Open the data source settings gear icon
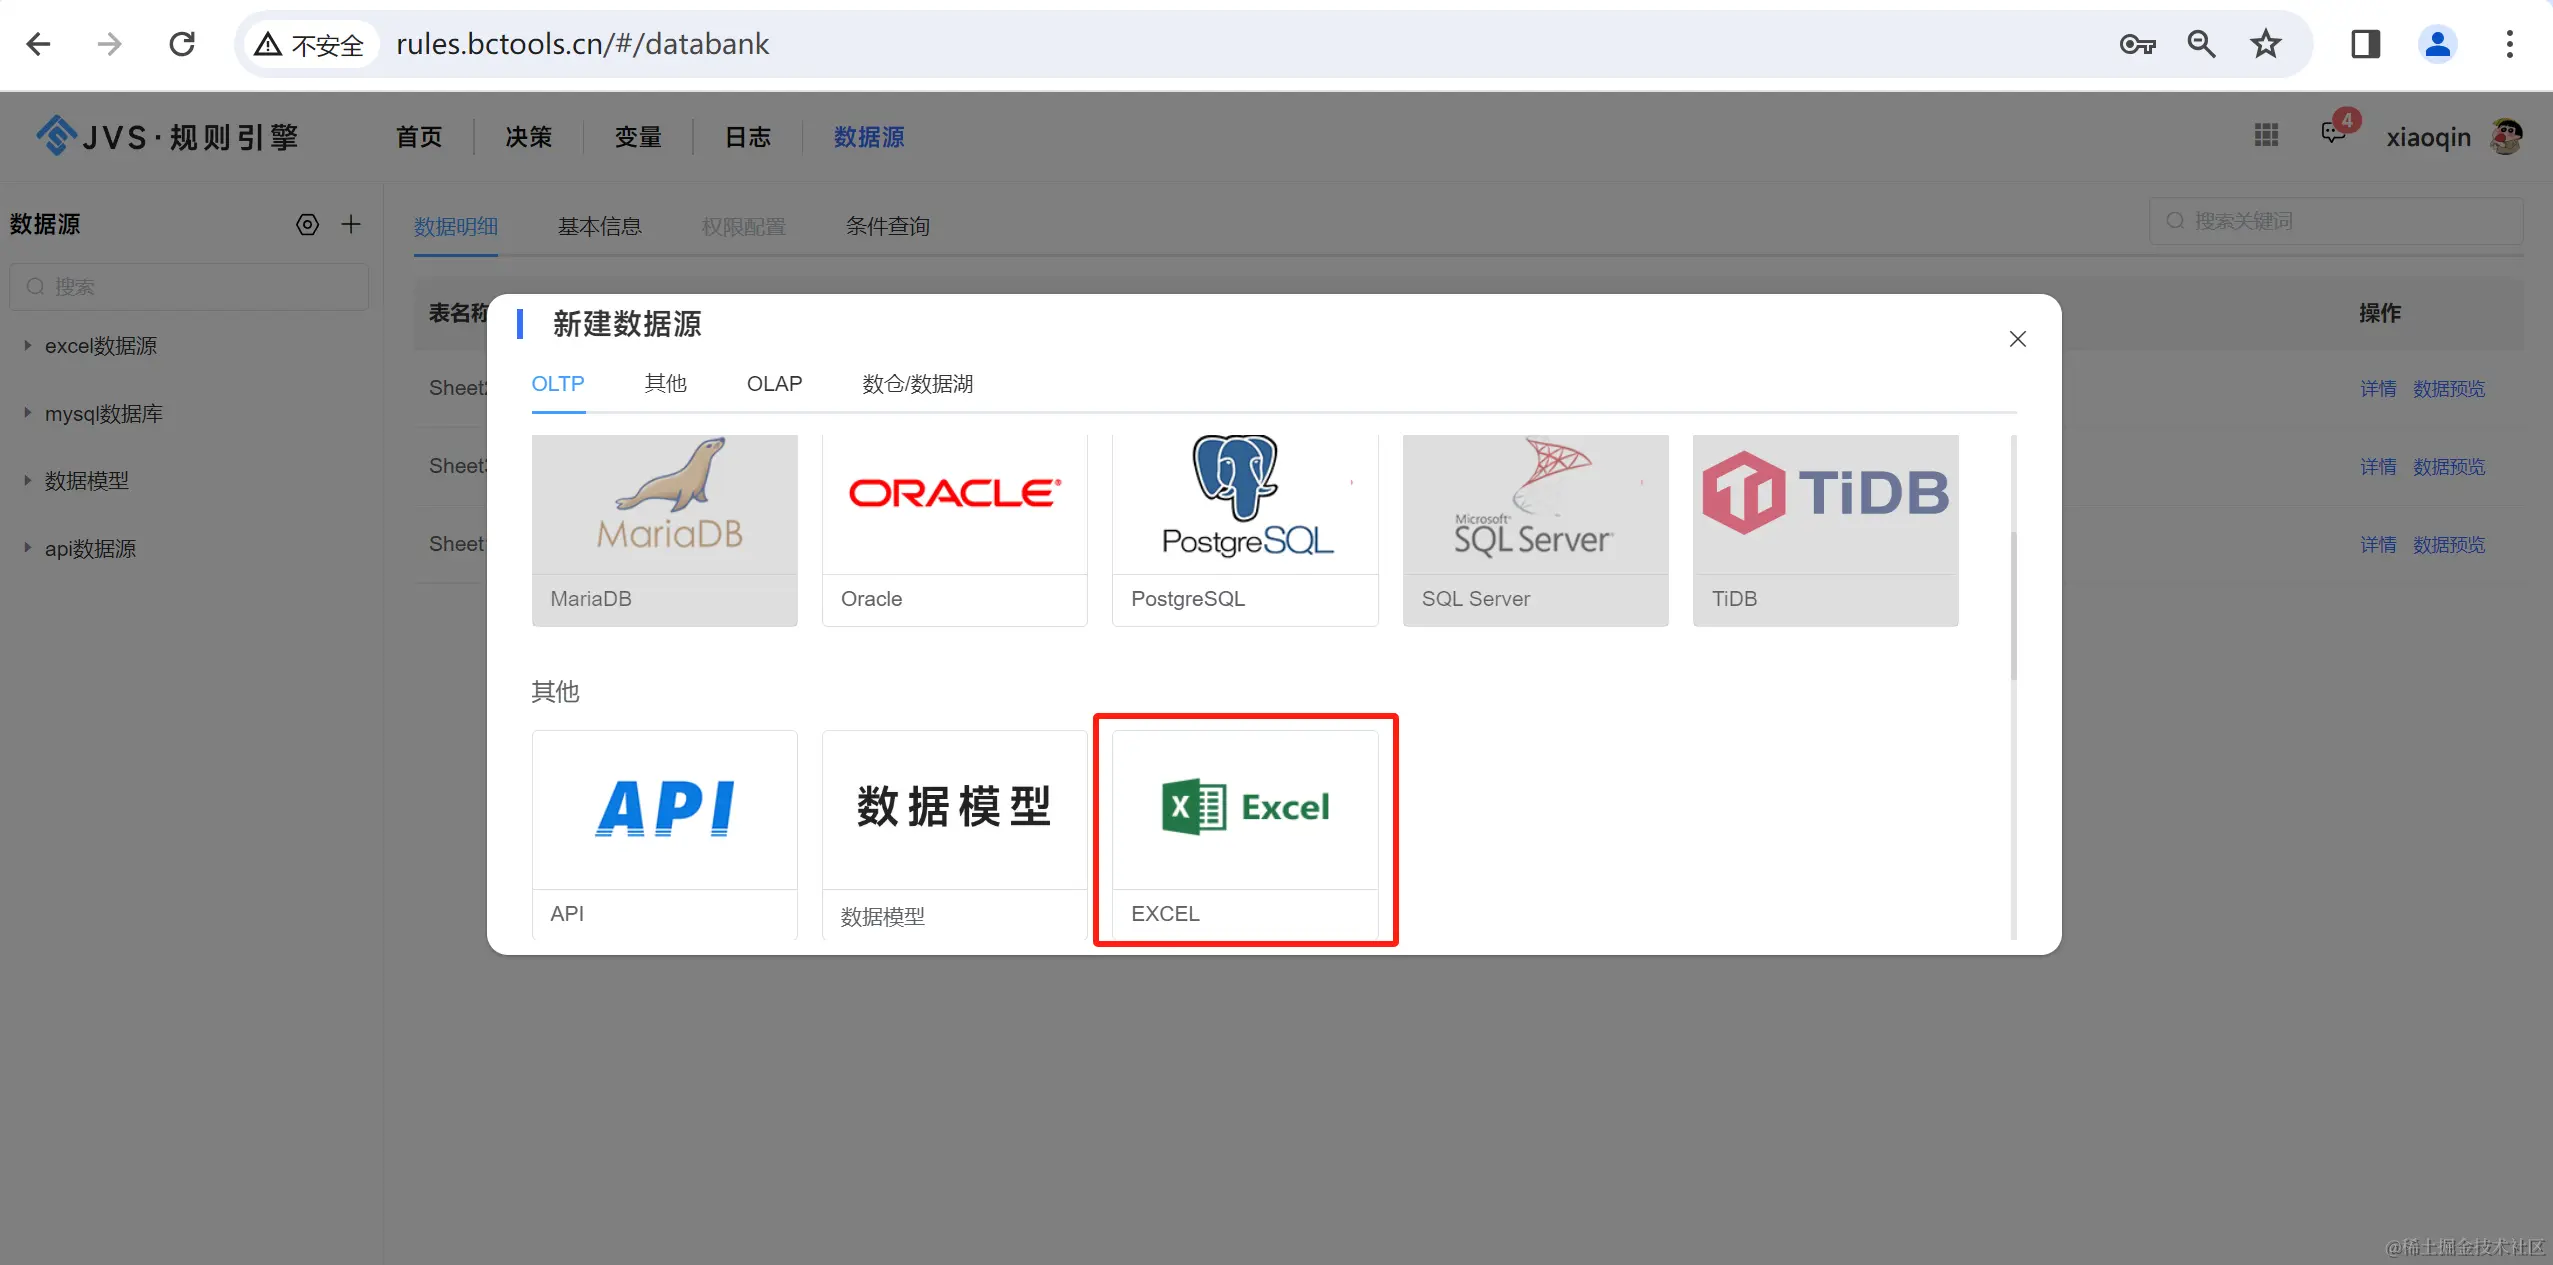2553x1265 pixels. (308, 224)
